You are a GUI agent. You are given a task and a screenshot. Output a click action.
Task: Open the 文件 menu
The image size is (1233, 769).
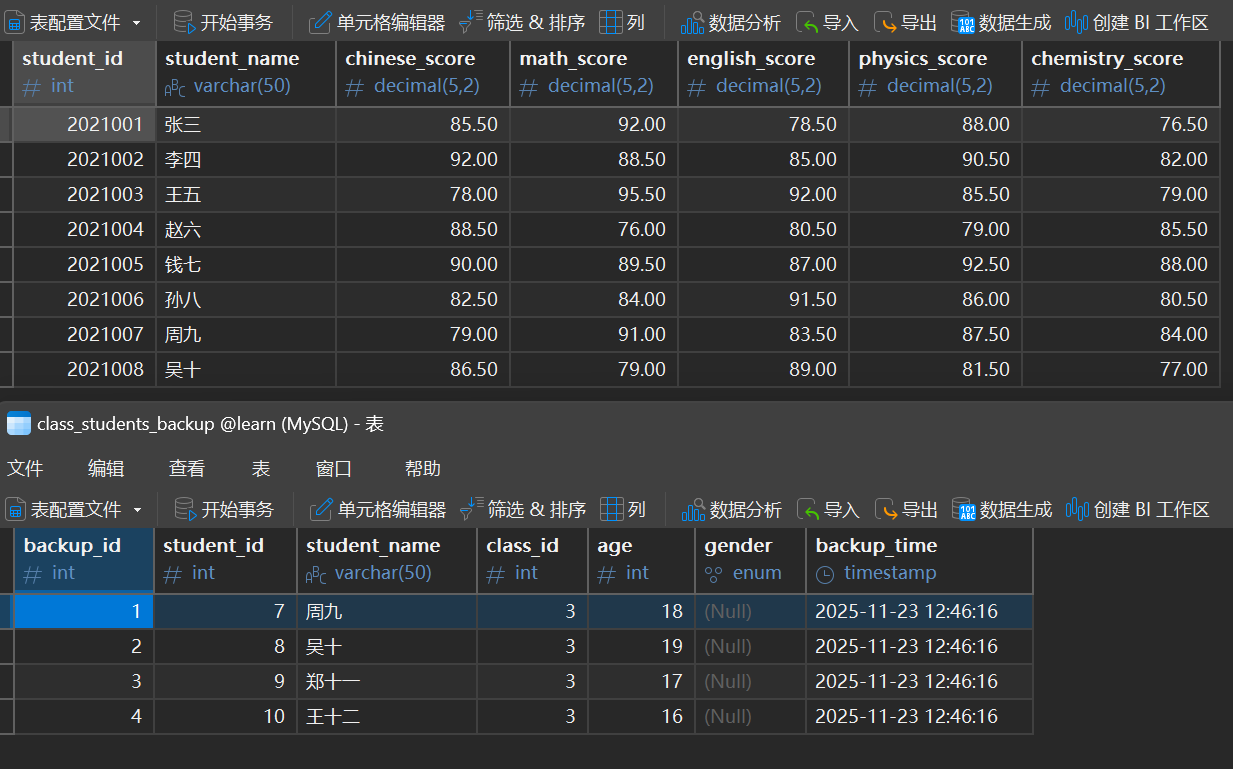[25, 468]
